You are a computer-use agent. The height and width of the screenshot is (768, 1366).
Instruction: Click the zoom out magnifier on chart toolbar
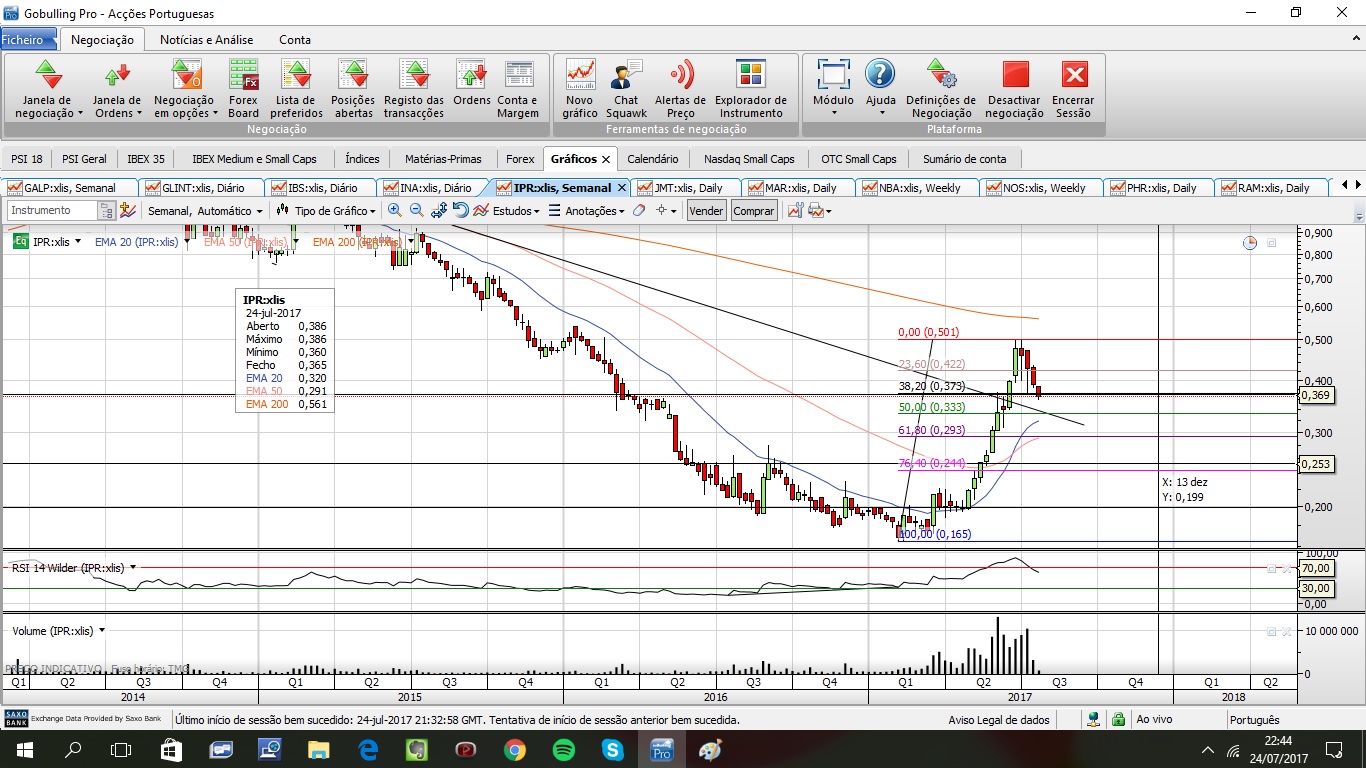point(417,211)
